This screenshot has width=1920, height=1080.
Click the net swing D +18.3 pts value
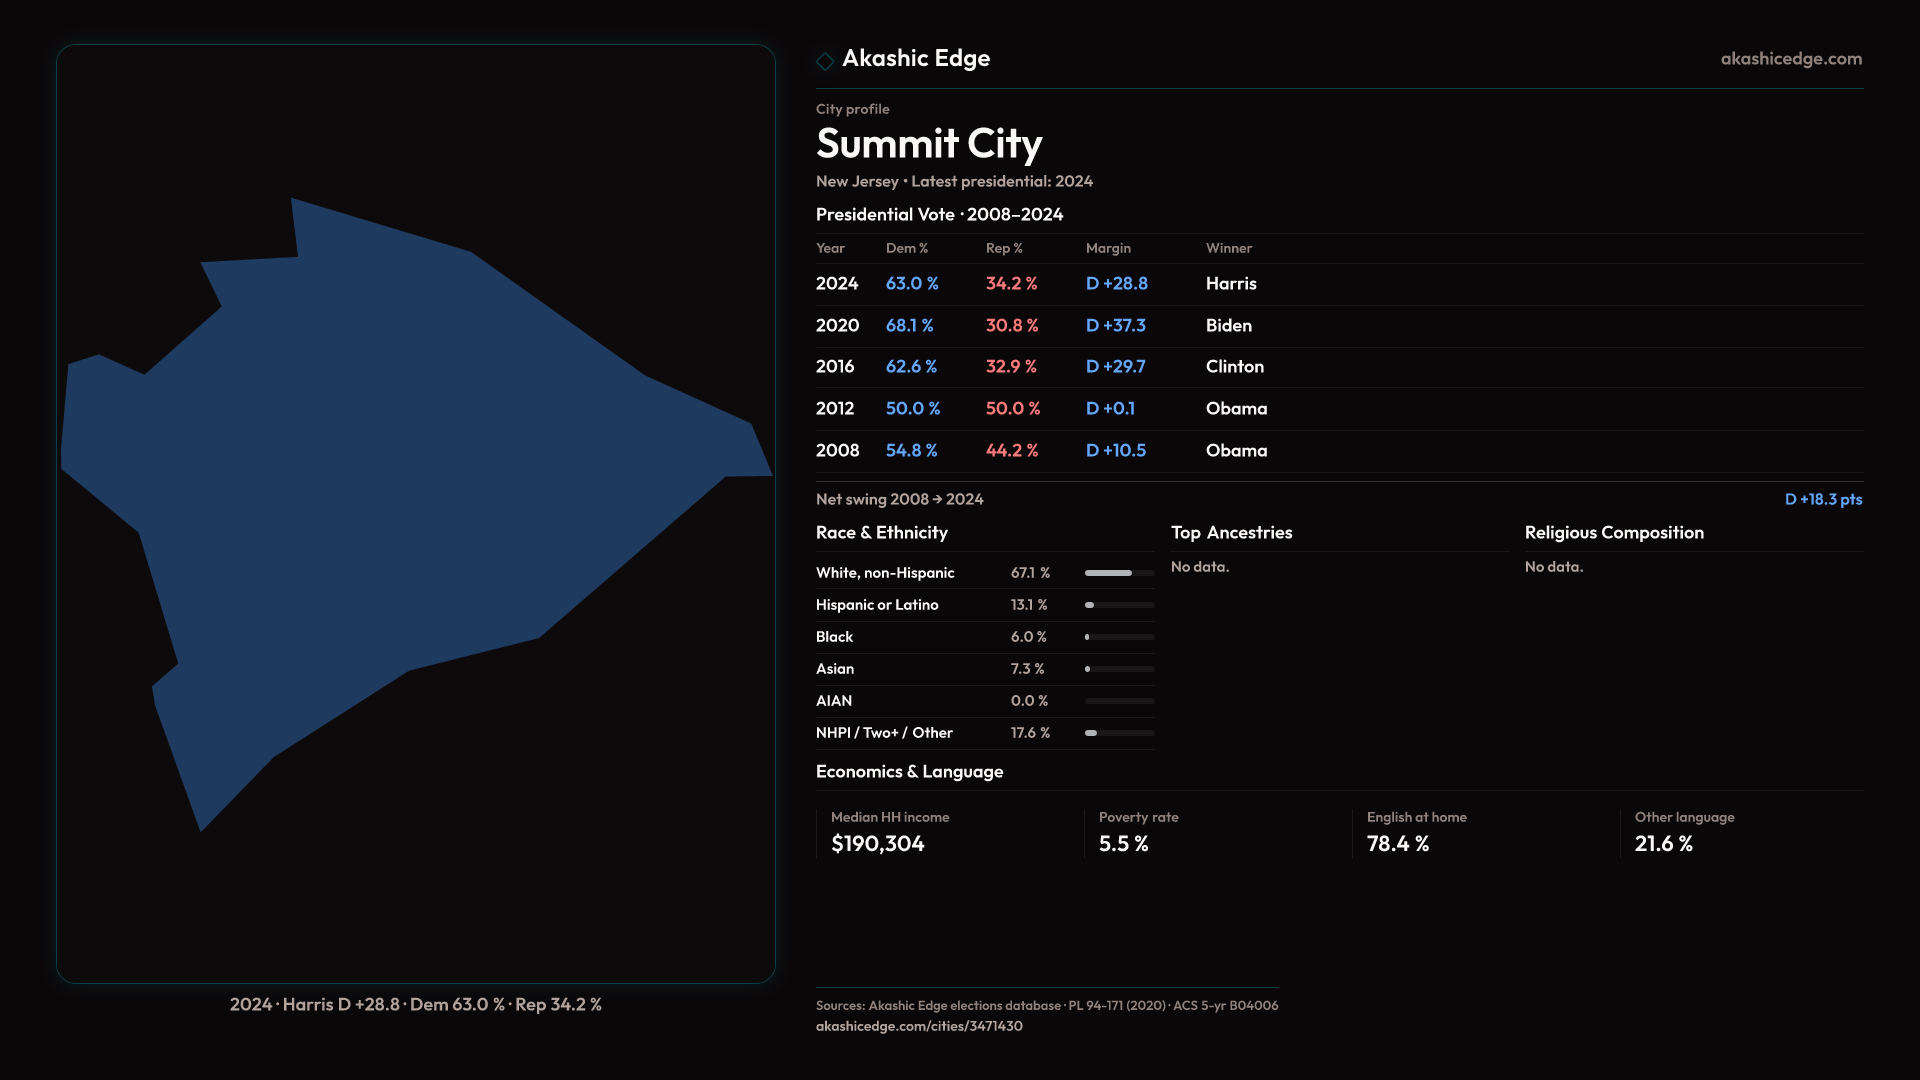pos(1823,499)
